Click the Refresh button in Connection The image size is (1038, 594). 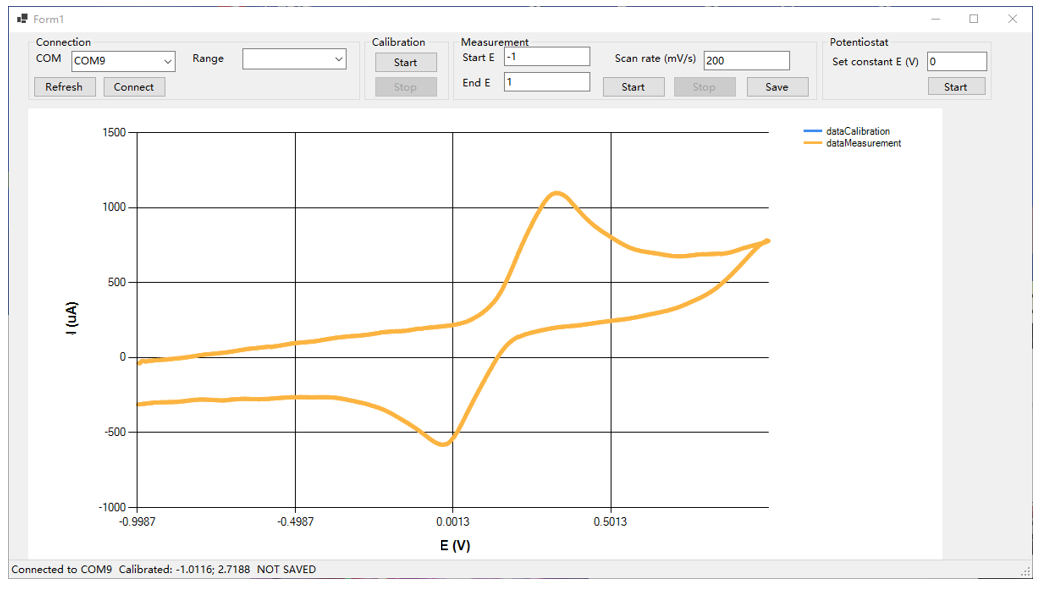[x=64, y=87]
